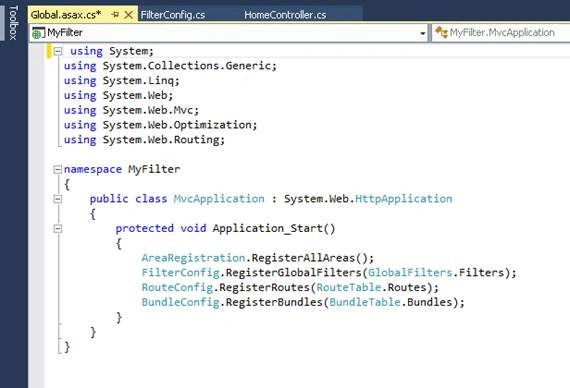Viewport: 570px width, 388px height.
Task: Collapse the MvcApplication class block
Action: pos(57,199)
